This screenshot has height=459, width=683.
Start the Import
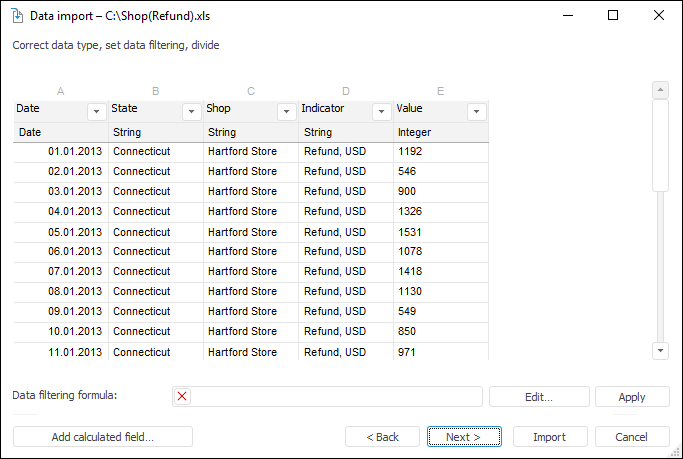[x=549, y=437]
